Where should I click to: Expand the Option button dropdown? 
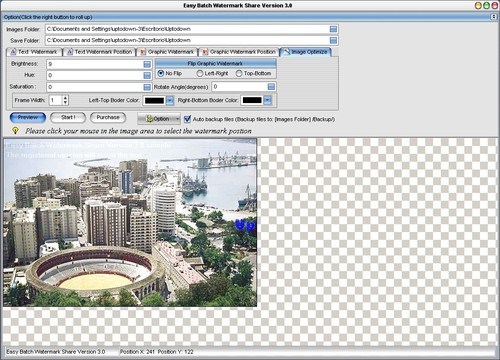177,119
